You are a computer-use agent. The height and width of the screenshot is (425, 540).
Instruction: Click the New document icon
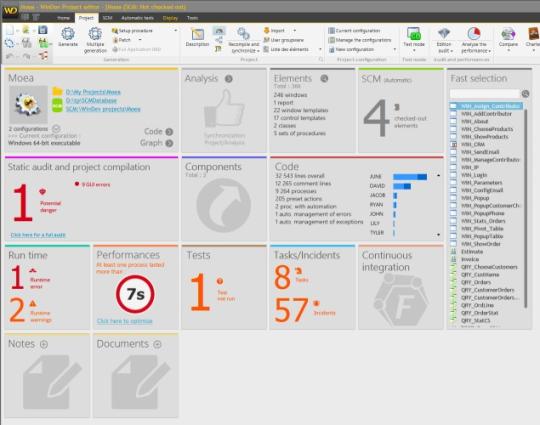pyautogui.click(x=10, y=30)
